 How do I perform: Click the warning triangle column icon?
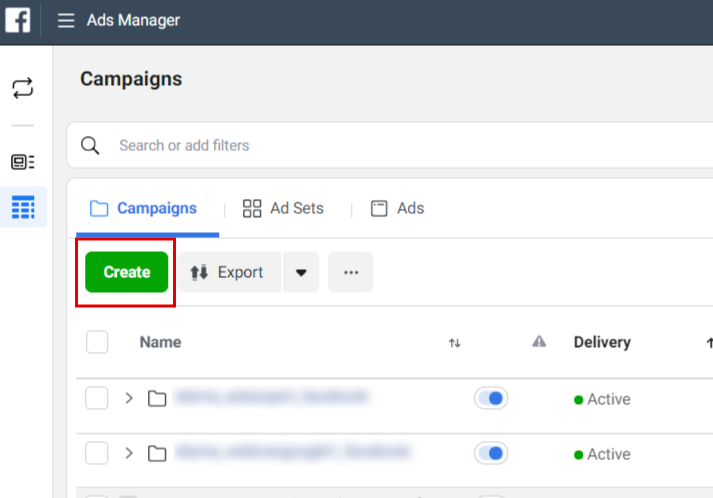539,341
